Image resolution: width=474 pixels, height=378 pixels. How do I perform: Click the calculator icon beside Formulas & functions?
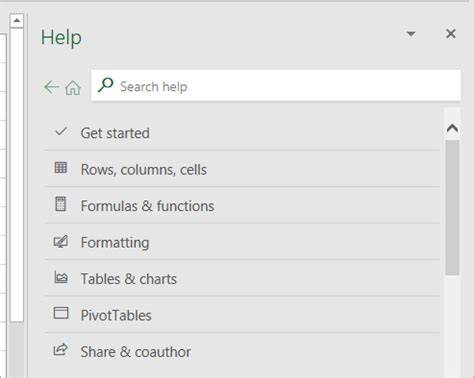[61, 204]
